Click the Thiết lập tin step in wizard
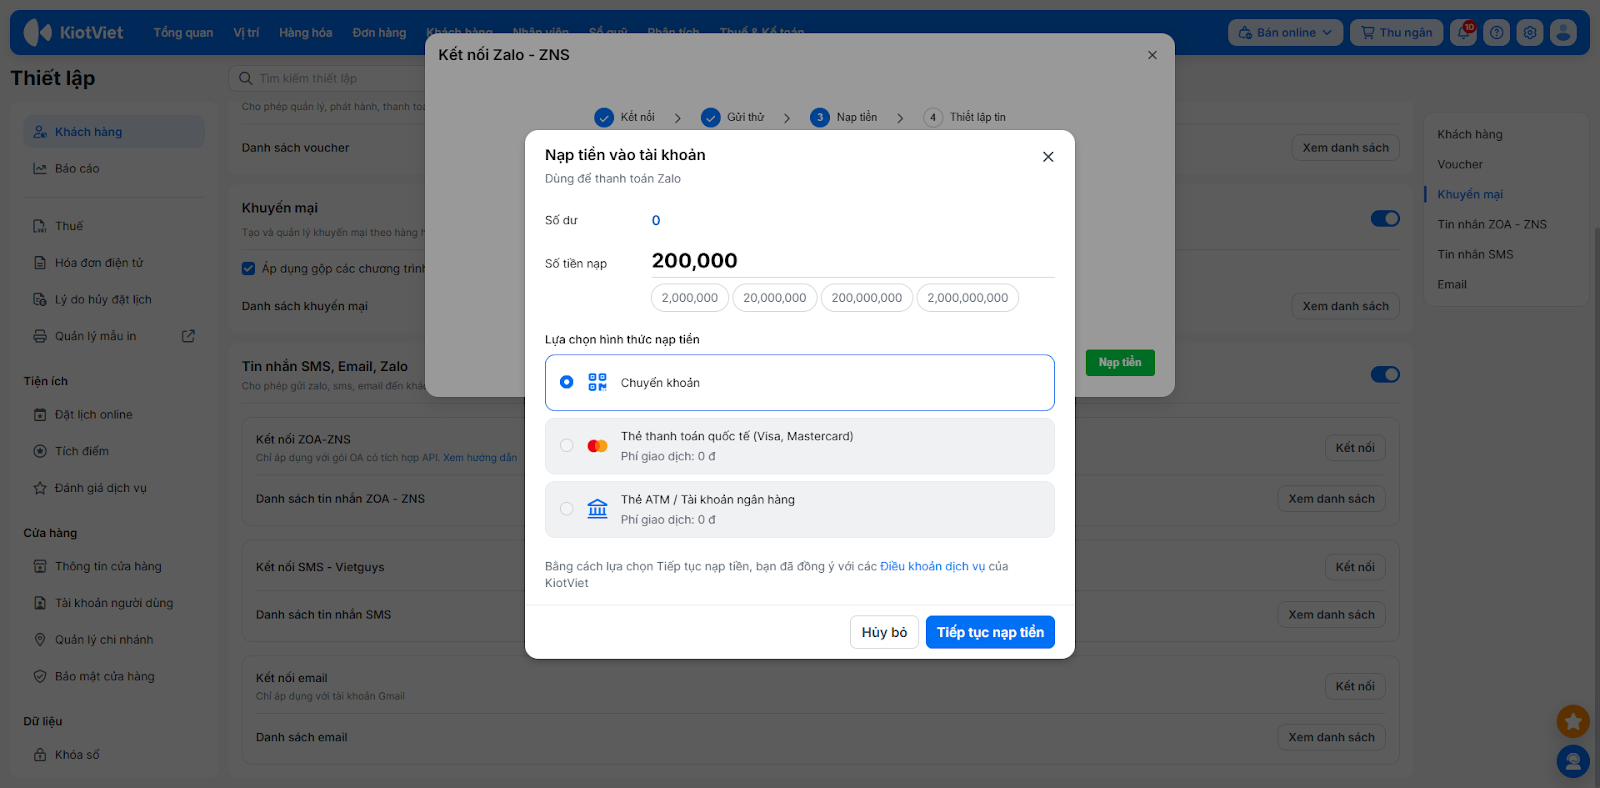 (965, 117)
